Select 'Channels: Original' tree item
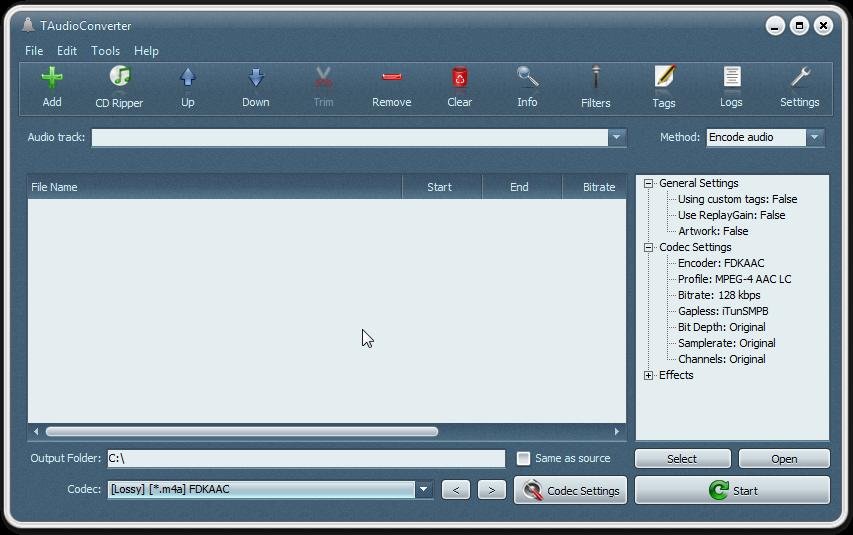This screenshot has width=853, height=535. click(721, 359)
